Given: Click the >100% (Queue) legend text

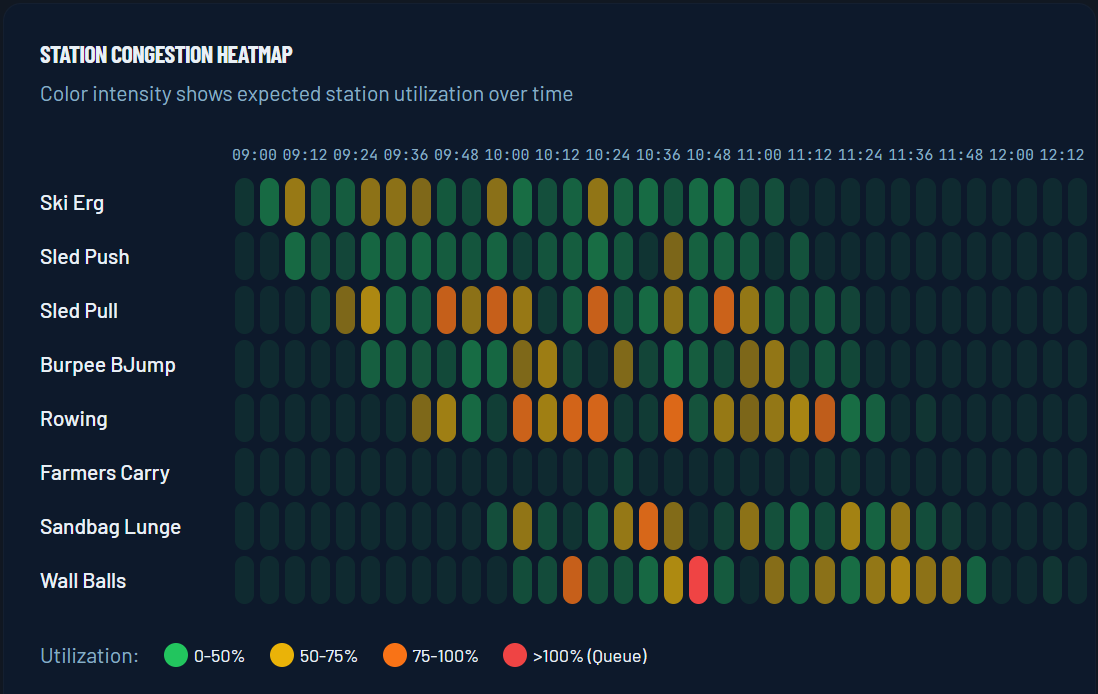Looking at the screenshot, I should [x=590, y=656].
